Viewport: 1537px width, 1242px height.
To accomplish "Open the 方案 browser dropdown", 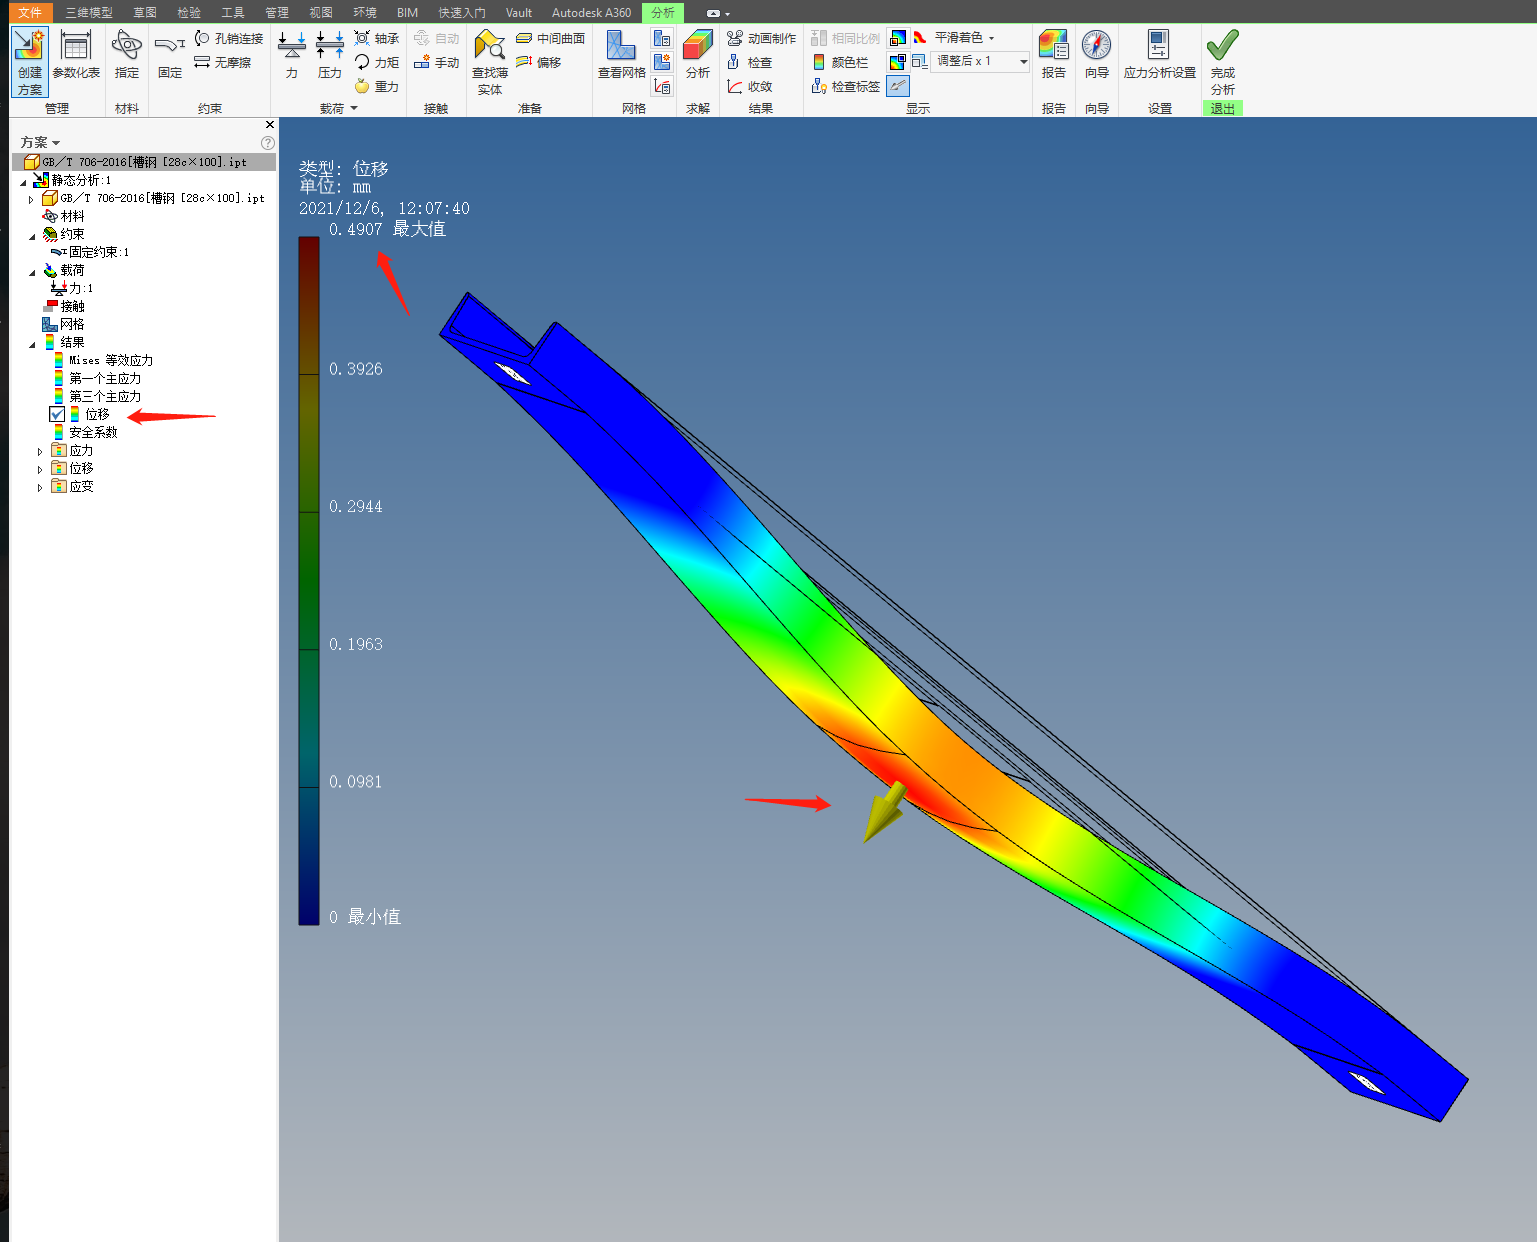I will click(x=40, y=142).
